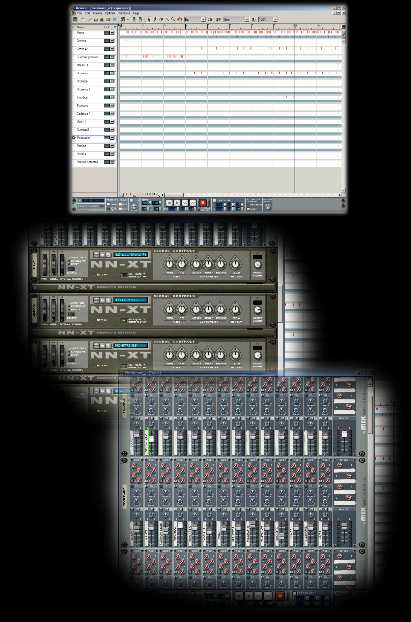Screen dimensions: 411x622
Task: Select the hand tool in sequencer toolbar
Action: (180, 19)
